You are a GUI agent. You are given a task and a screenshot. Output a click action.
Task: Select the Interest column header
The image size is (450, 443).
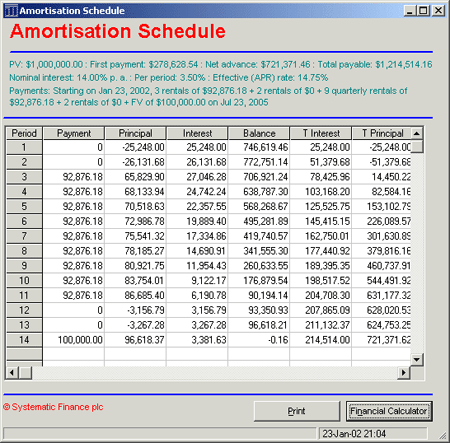coord(197,133)
